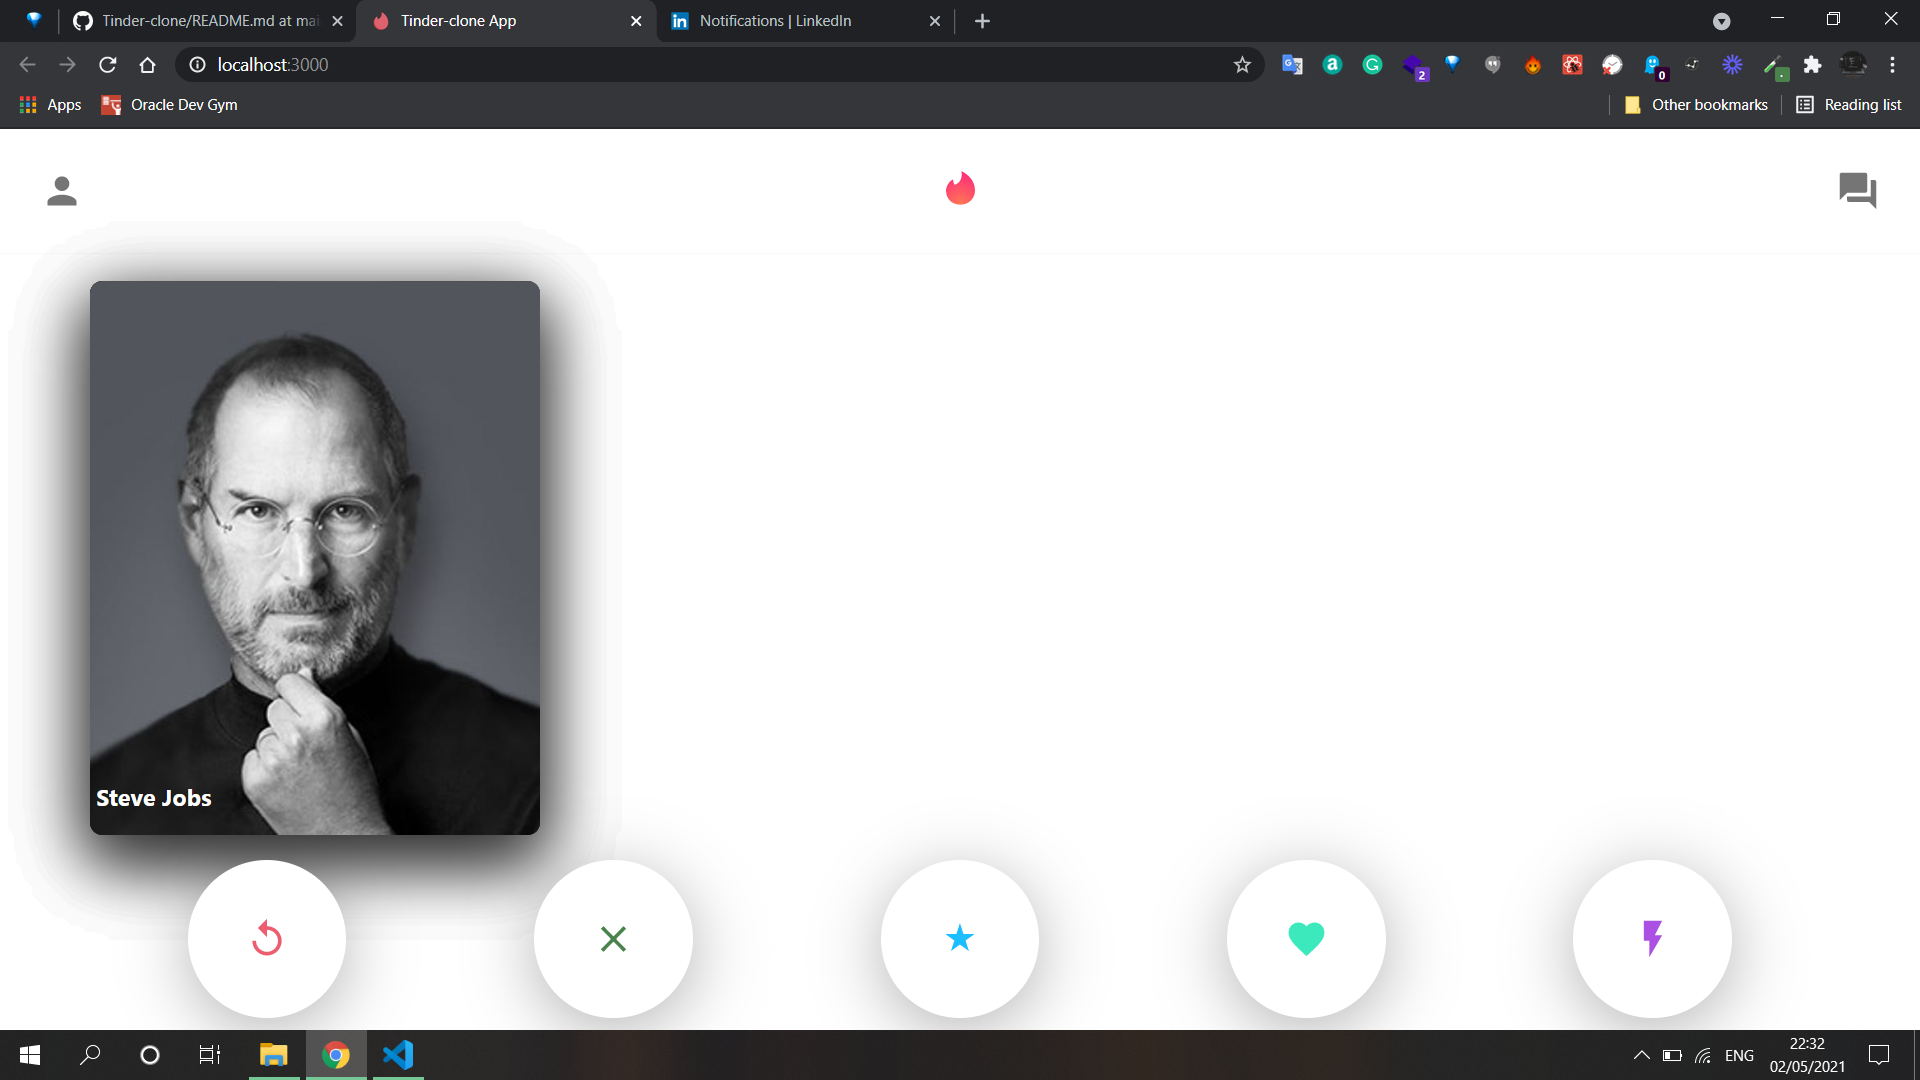Reload the current page

click(108, 65)
